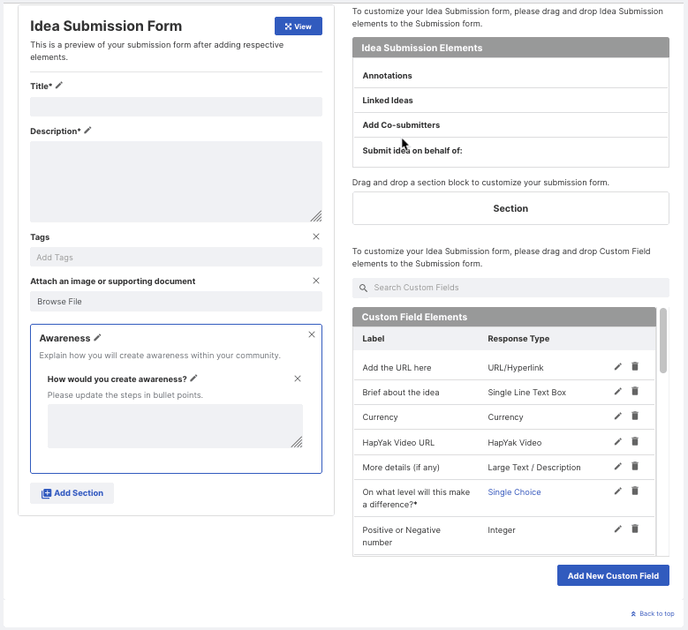Edit the 'How would you create awareness?' question
The height and width of the screenshot is (630, 688).
click(x=194, y=378)
